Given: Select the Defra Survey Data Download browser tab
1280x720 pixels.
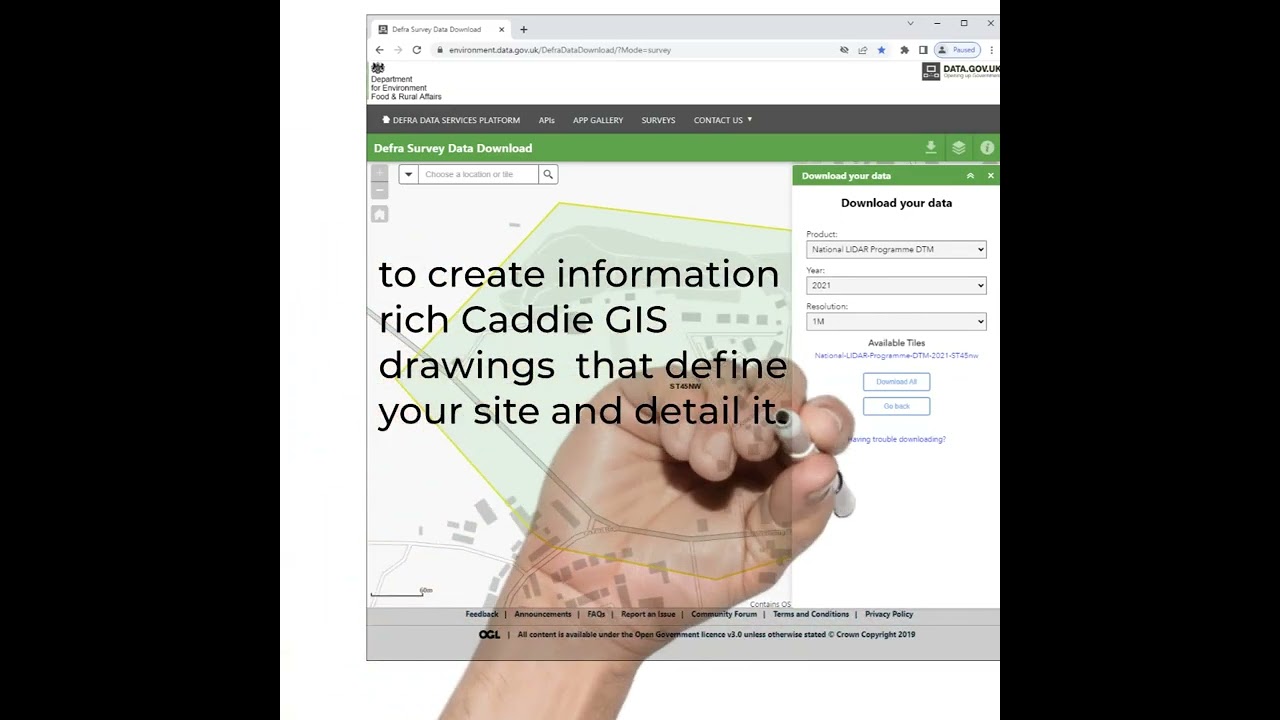Looking at the screenshot, I should click(439, 30).
